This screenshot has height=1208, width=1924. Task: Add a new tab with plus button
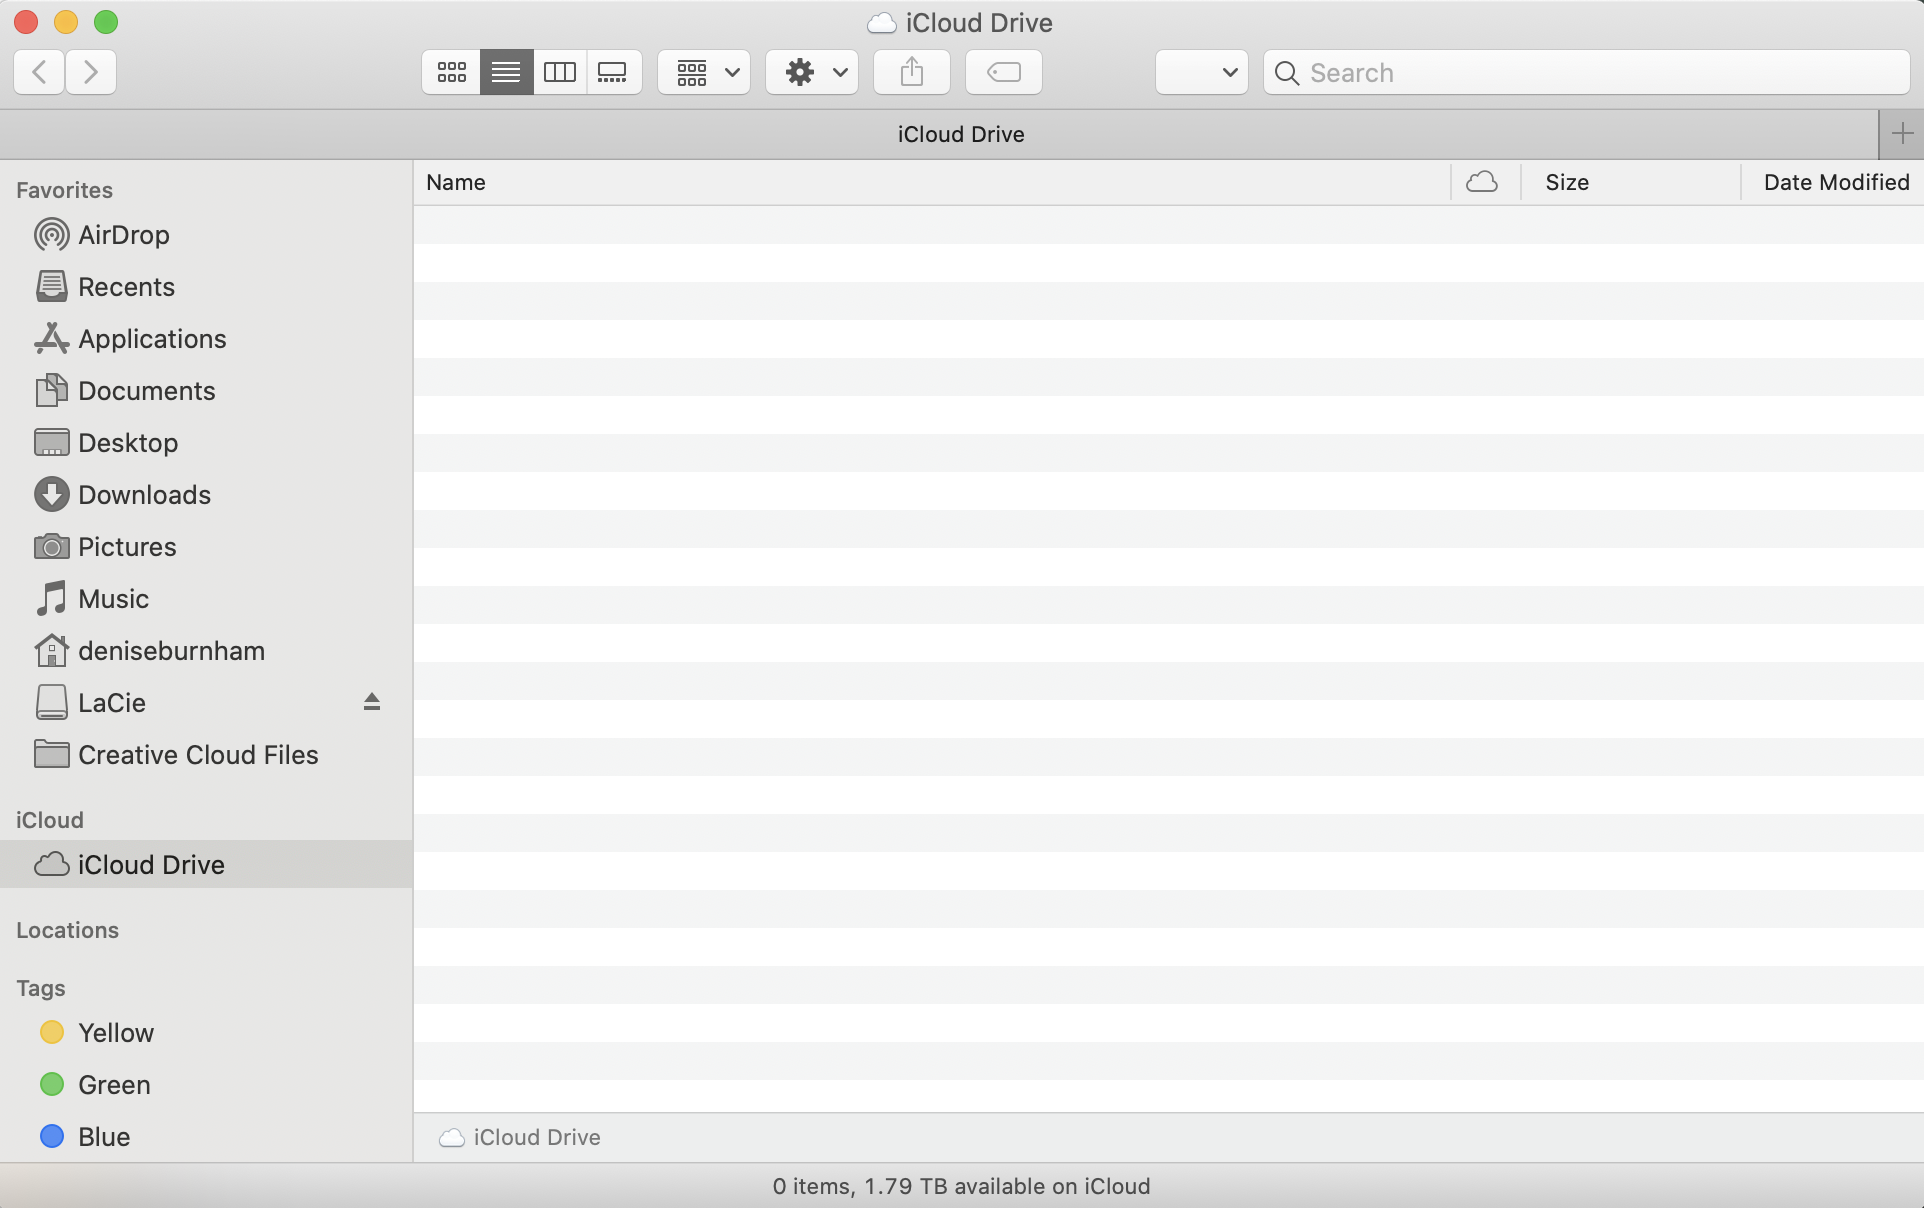coord(1901,133)
